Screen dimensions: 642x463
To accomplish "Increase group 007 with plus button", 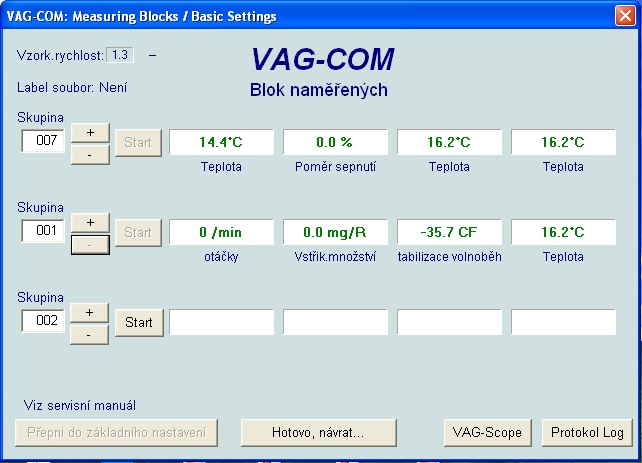I will (90, 133).
